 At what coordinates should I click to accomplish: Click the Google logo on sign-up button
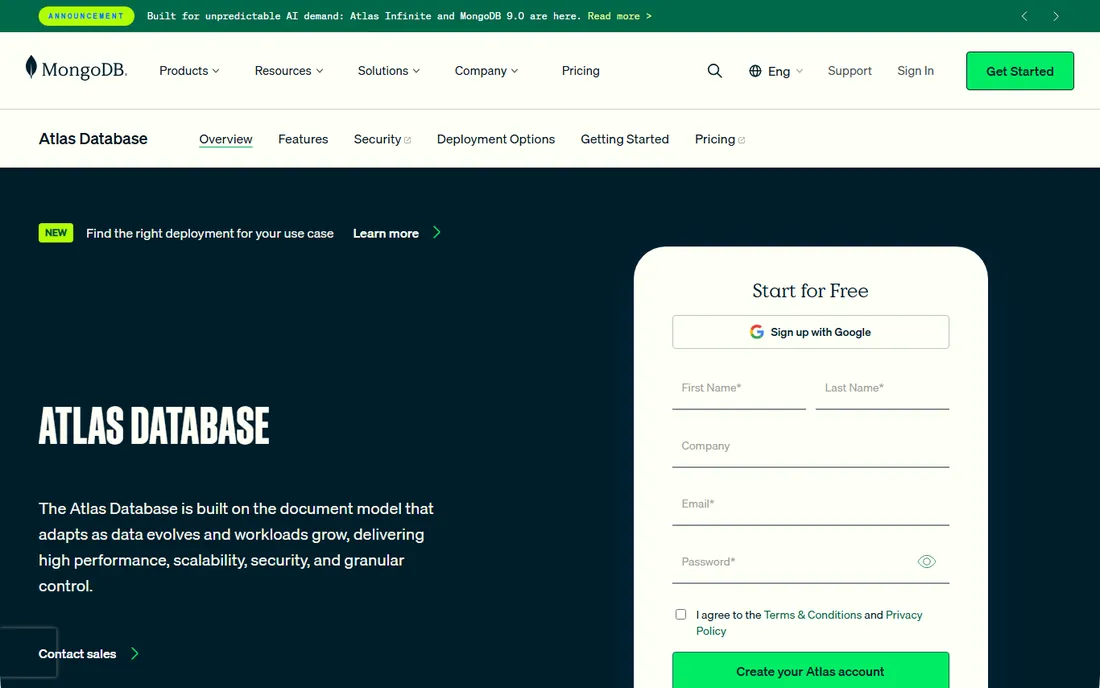click(x=756, y=332)
